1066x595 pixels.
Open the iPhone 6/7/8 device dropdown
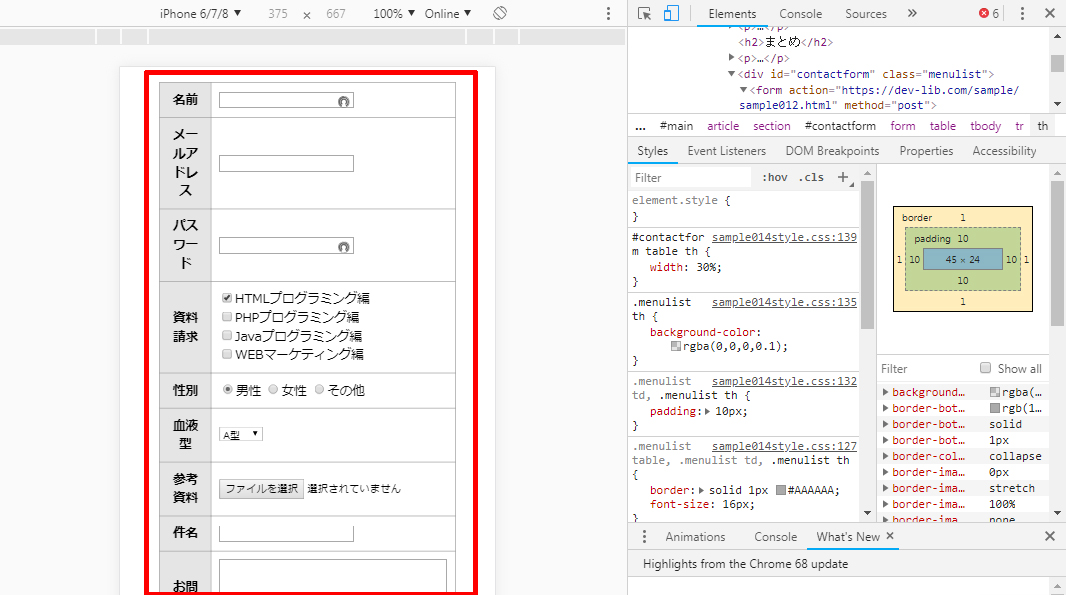[x=200, y=14]
